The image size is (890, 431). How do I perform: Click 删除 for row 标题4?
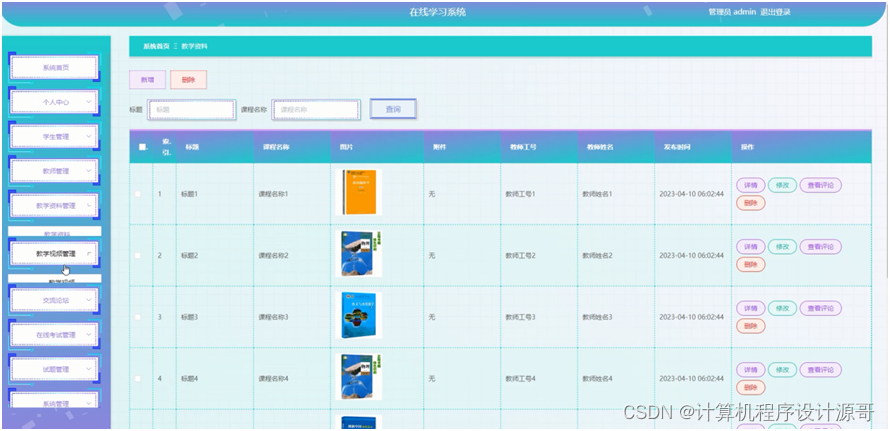[x=750, y=387]
